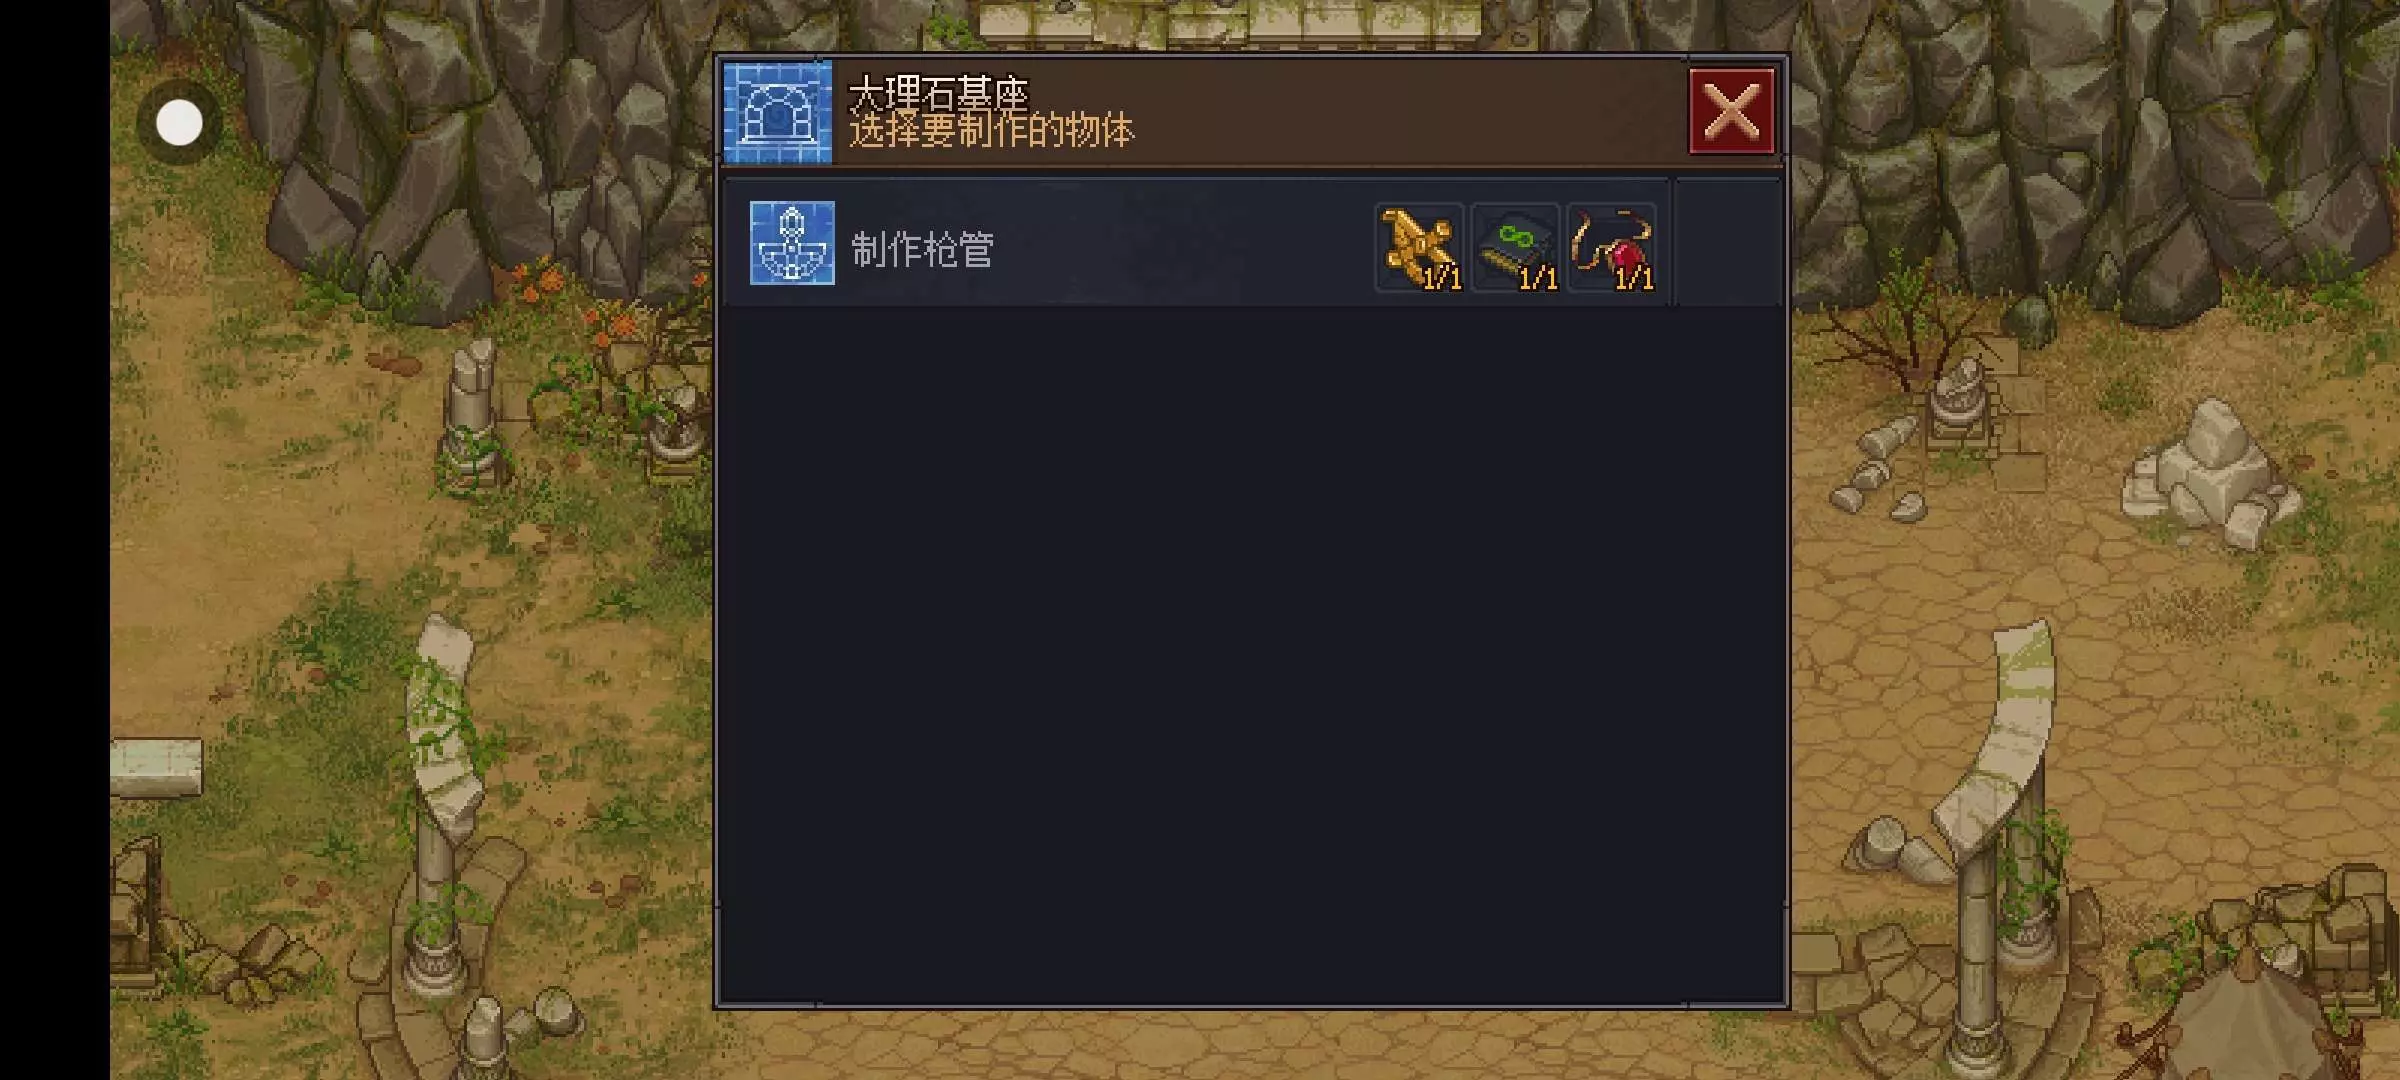This screenshot has width=2400, height=1080.
Task: Tap the orange flowers near left cliff
Action: 575,300
